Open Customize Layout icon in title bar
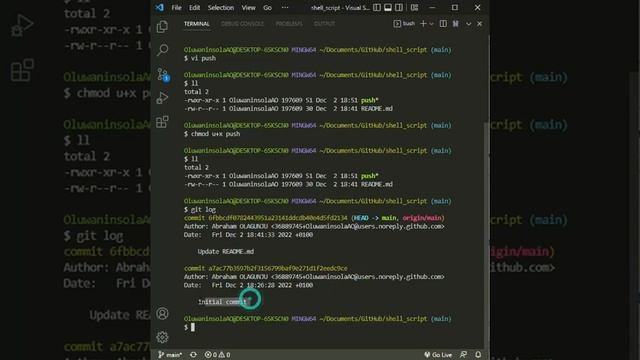The height and width of the screenshot is (360, 640). (414, 7)
